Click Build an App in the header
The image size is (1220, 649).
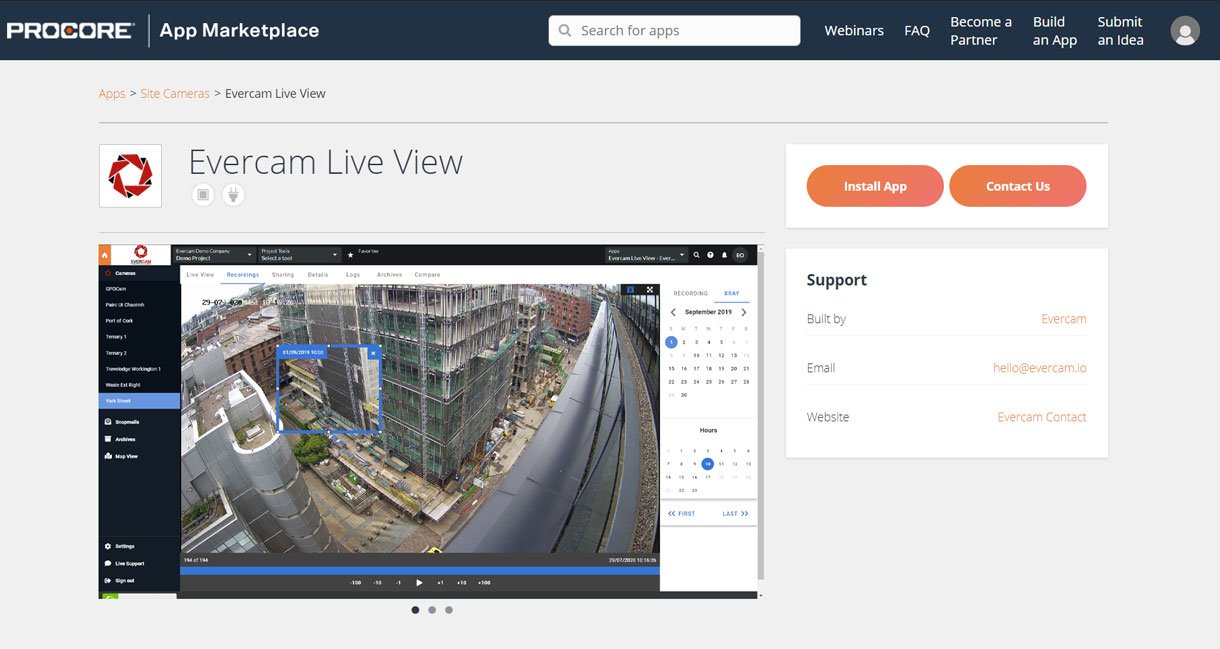coord(1055,31)
